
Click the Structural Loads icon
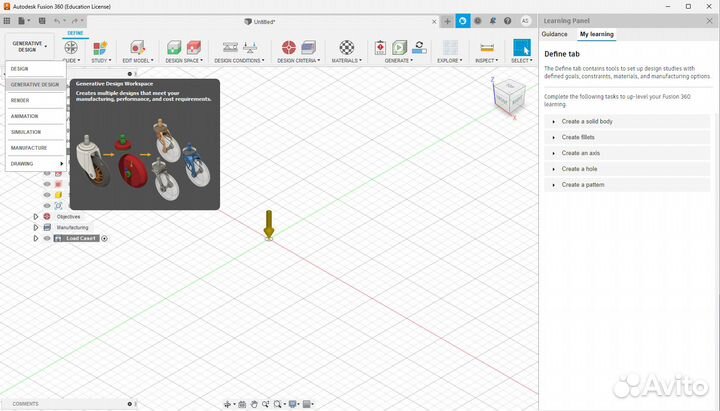(x=250, y=47)
